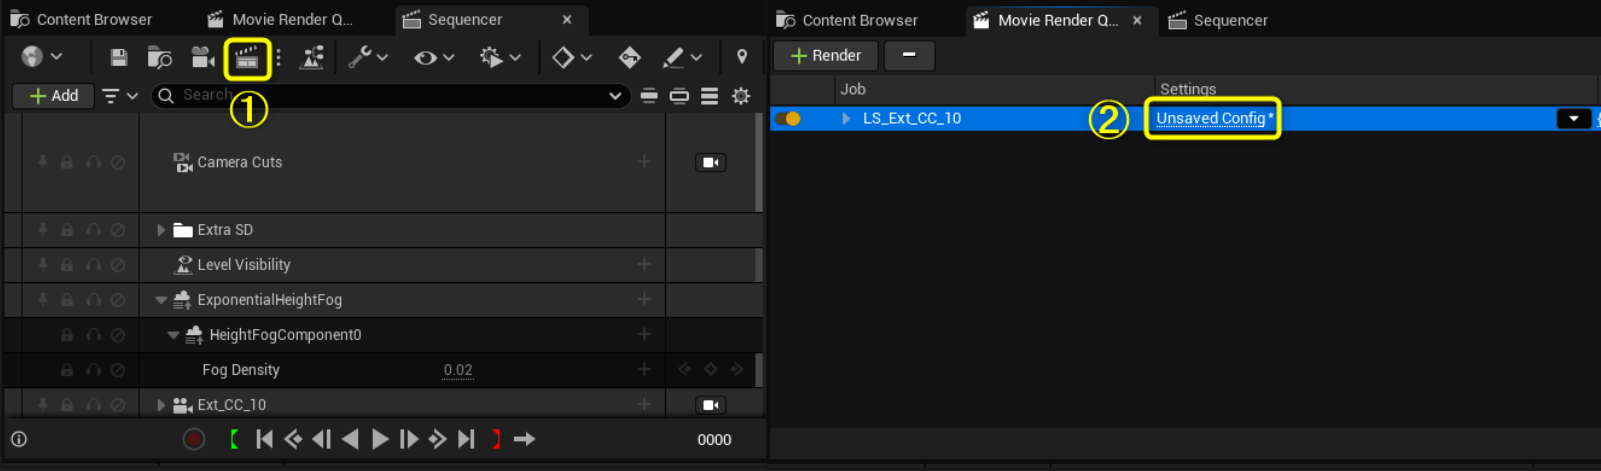Screen dimensions: 1601x471
Task: Lock the Camera Cuts track
Action: tap(67, 162)
